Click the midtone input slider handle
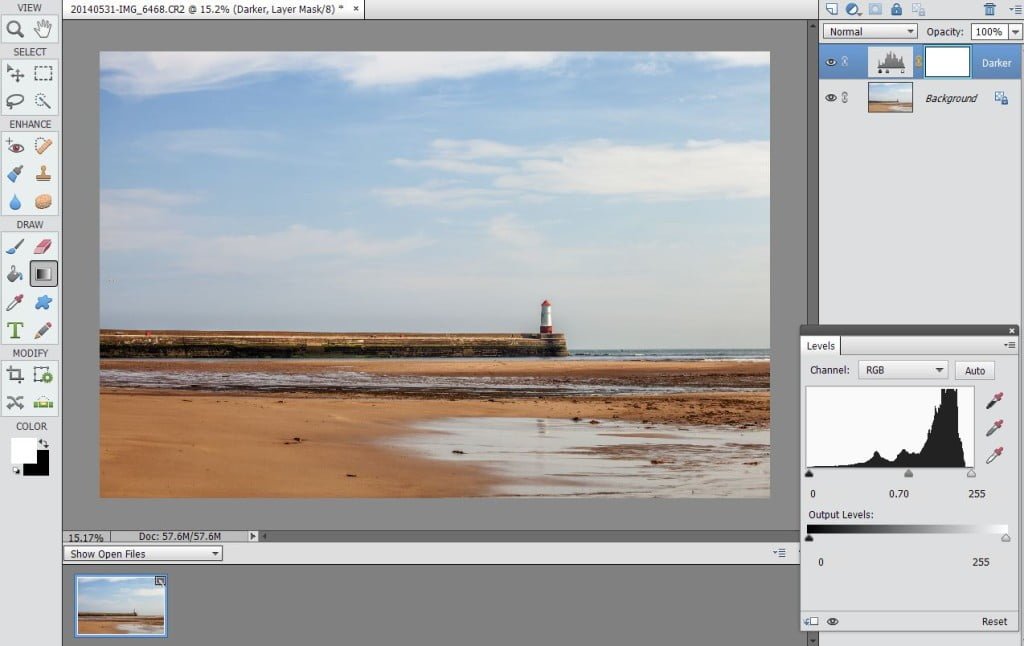This screenshot has width=1024, height=646. (x=908, y=473)
